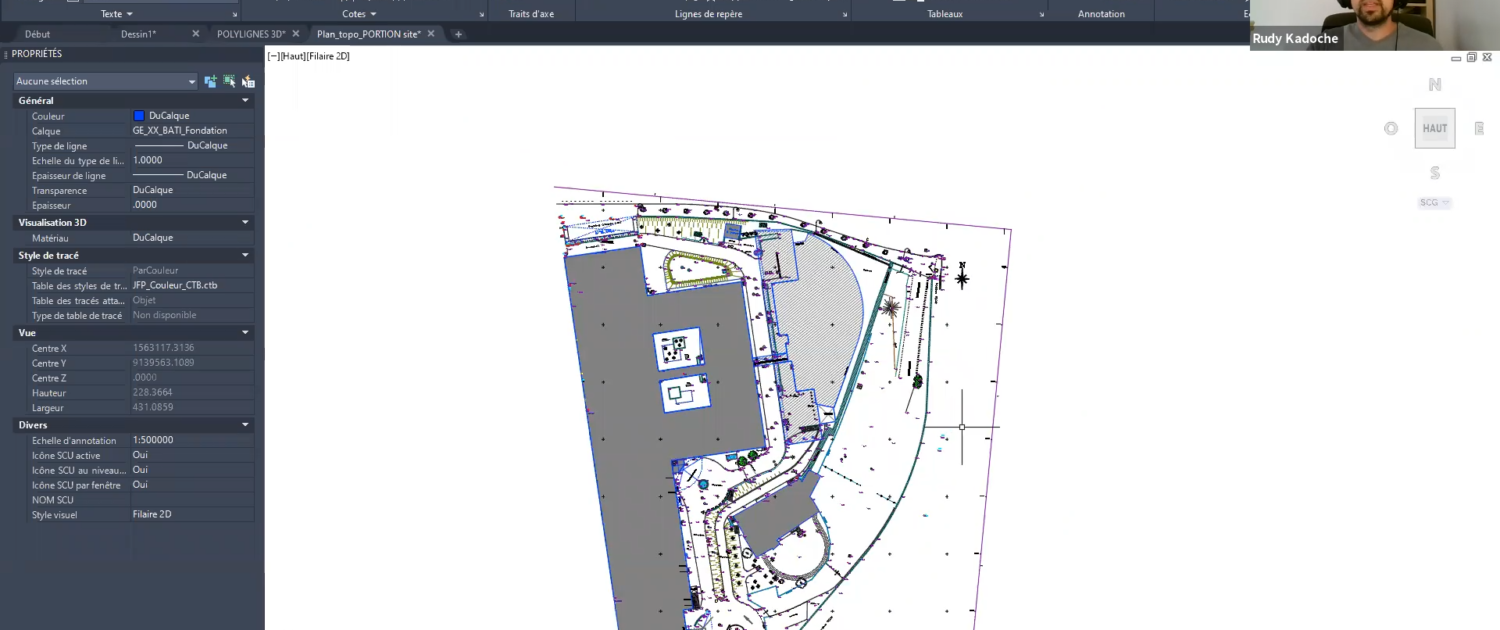Select the Plan_topo_PORTION site* tab

click(x=369, y=34)
